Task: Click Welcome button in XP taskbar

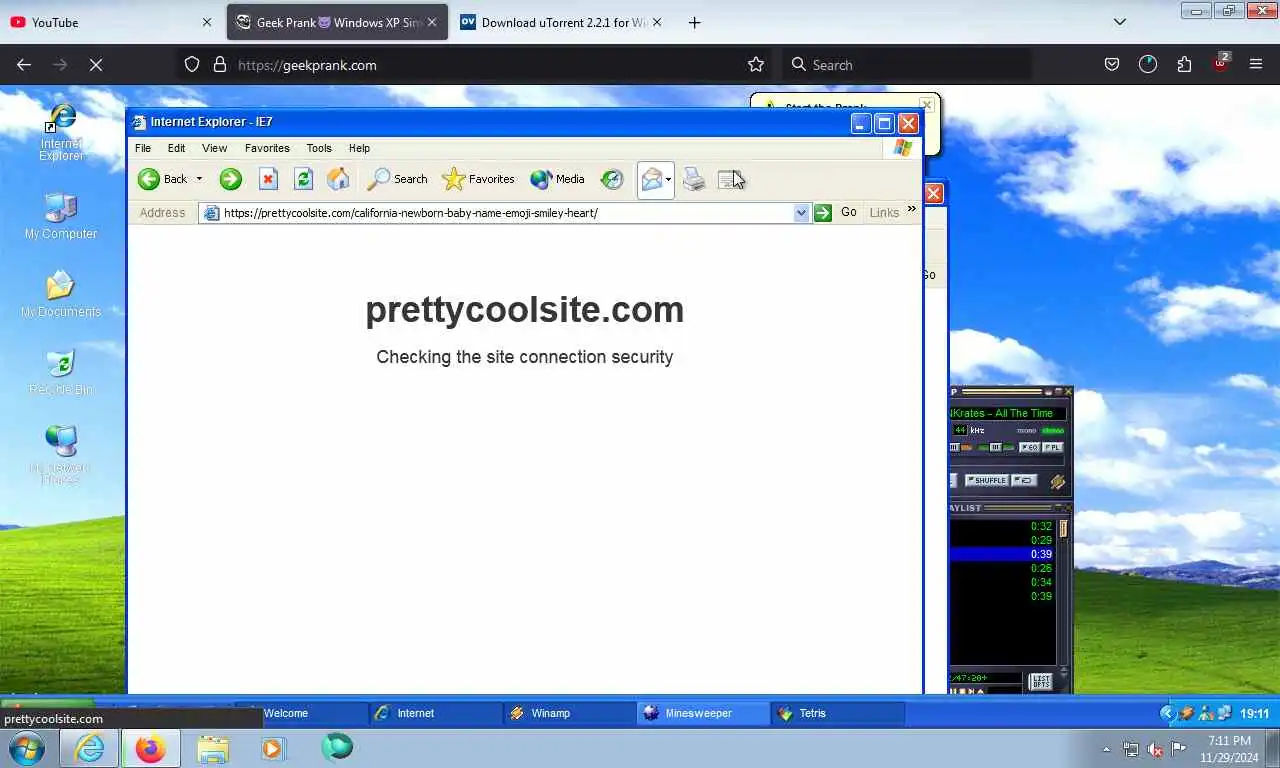Action: [301, 713]
